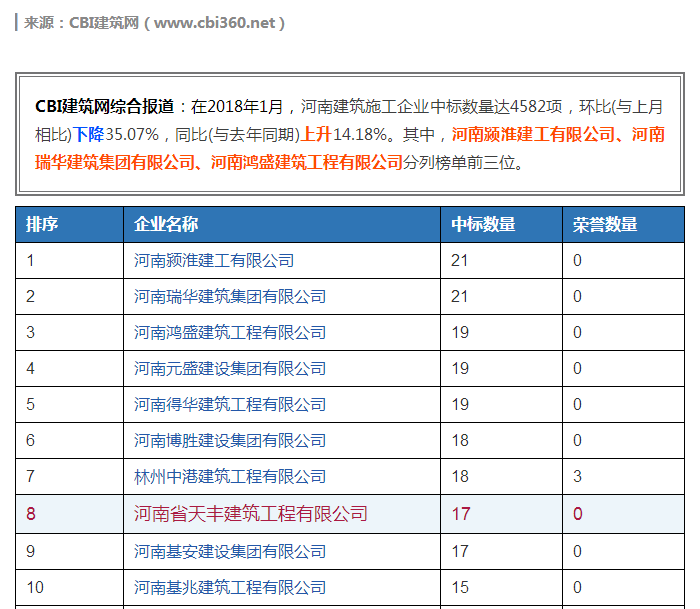Open the 河南基安建设集团有限公司 company link
The image size is (700, 609).
230,551
